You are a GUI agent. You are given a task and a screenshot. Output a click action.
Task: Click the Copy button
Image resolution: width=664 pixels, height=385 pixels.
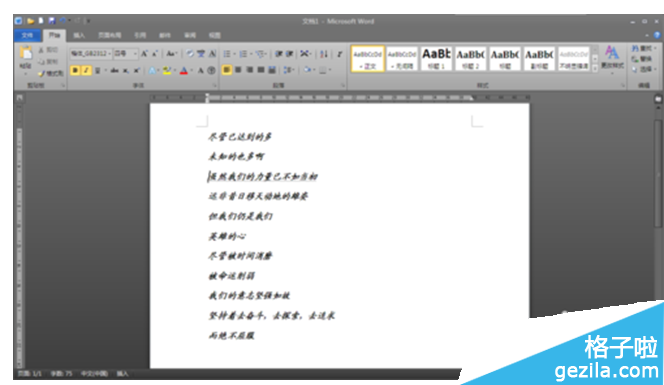coord(48,62)
